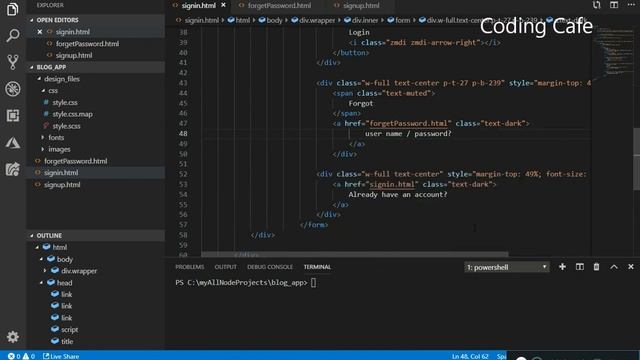Viewport: 640px width, 360px height.
Task: Split the terminal panel
Action: [580, 267]
